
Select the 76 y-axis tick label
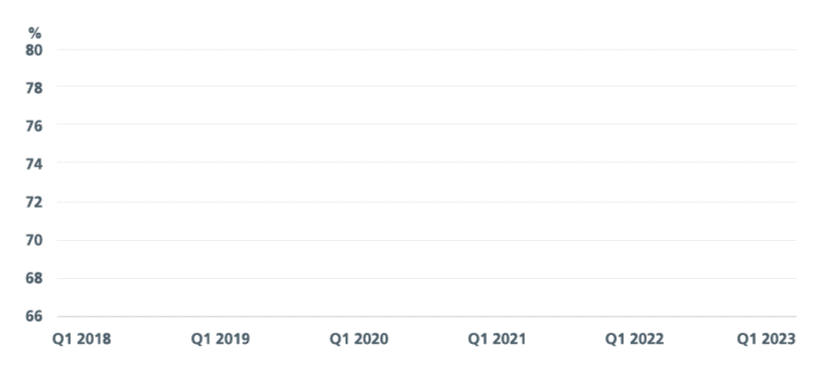tap(34, 126)
